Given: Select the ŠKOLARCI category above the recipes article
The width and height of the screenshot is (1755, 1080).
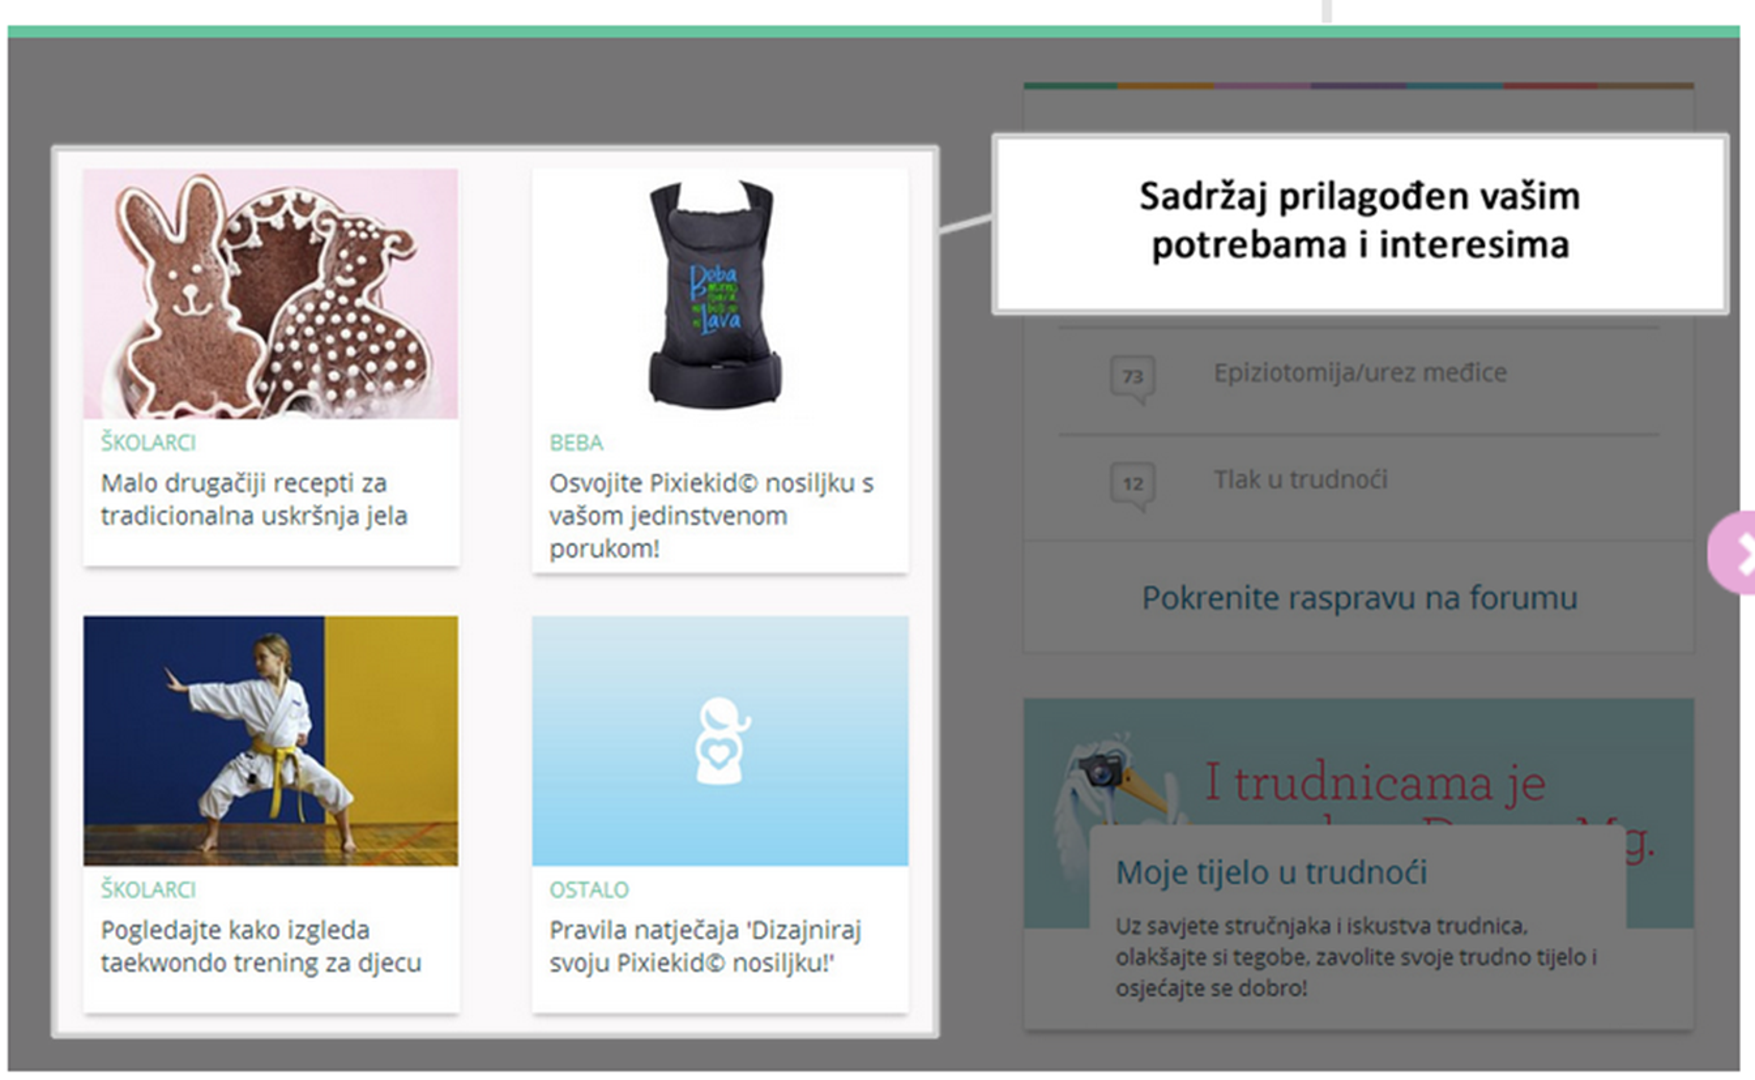Looking at the screenshot, I should [148, 442].
